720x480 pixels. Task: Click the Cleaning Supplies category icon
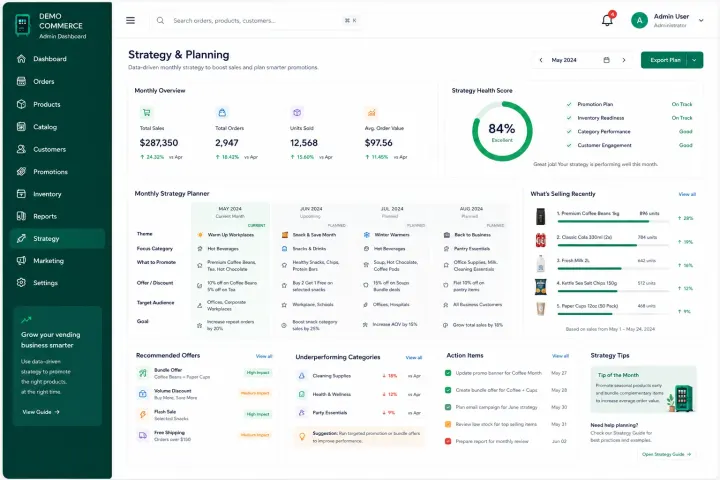coord(302,376)
